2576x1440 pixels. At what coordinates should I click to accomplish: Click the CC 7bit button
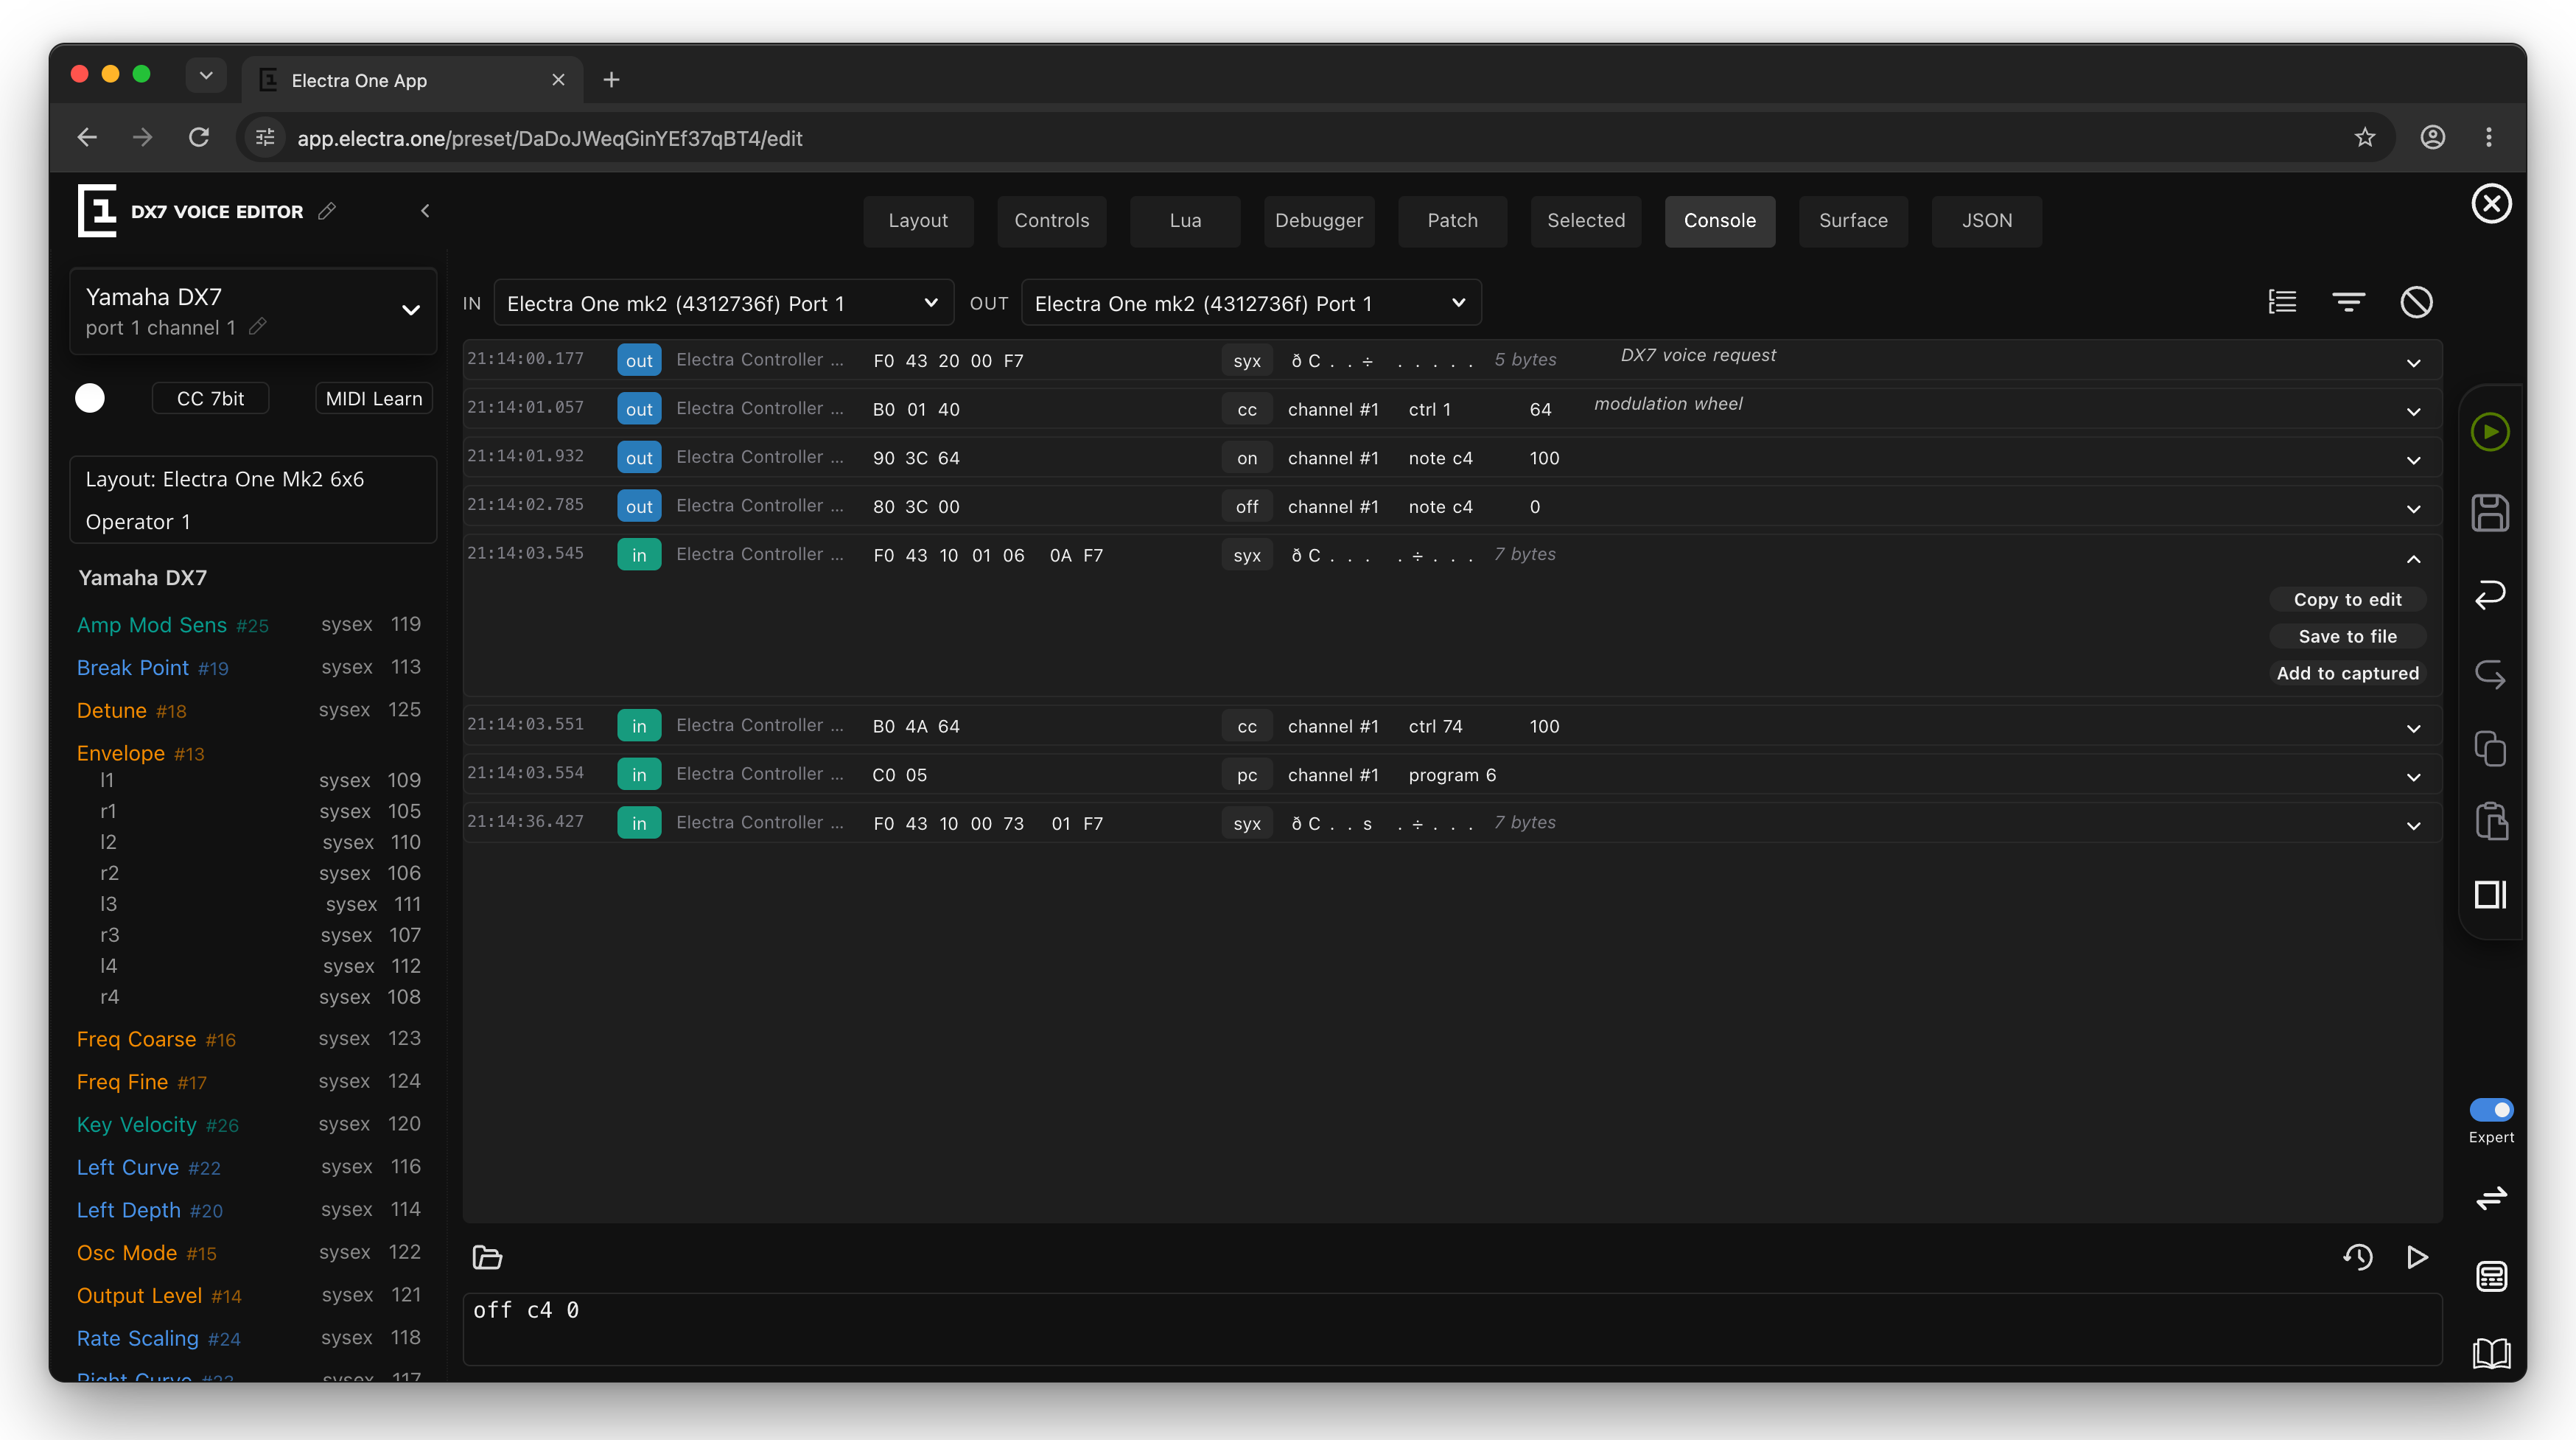(x=210, y=398)
